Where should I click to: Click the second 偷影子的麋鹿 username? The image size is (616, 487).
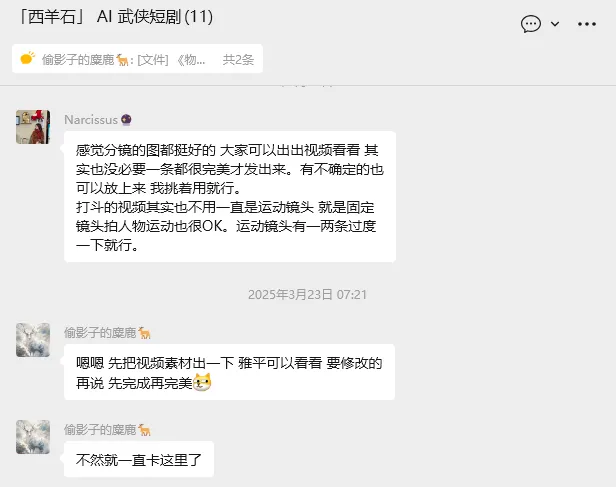pyautogui.click(x=100, y=430)
